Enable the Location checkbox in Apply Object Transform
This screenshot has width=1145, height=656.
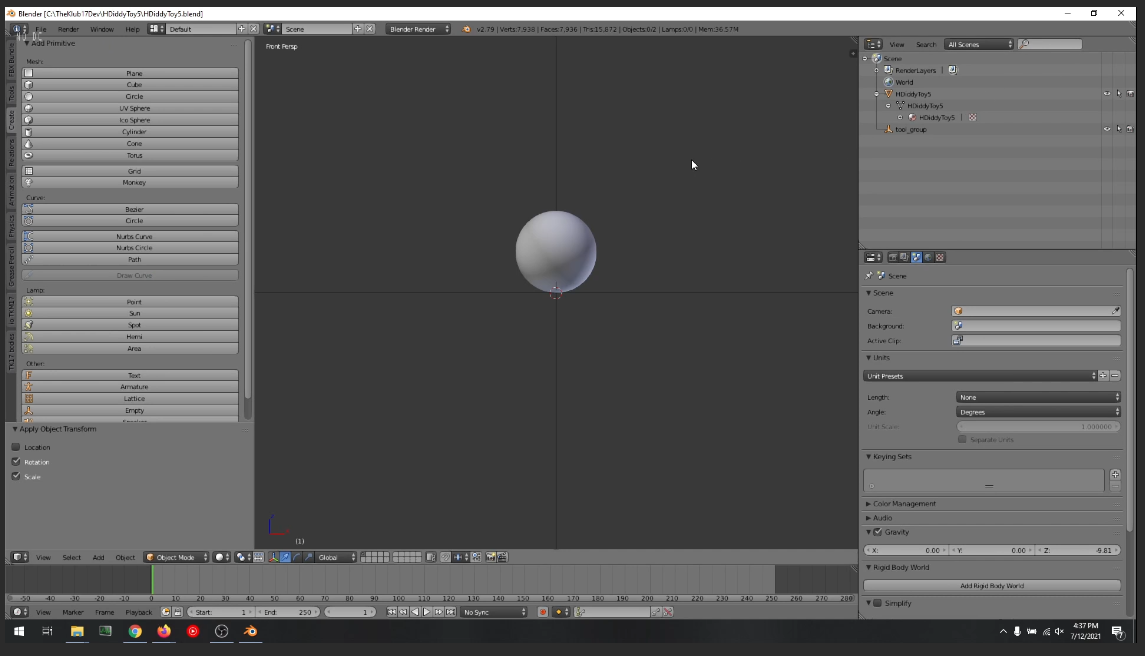click(16, 447)
